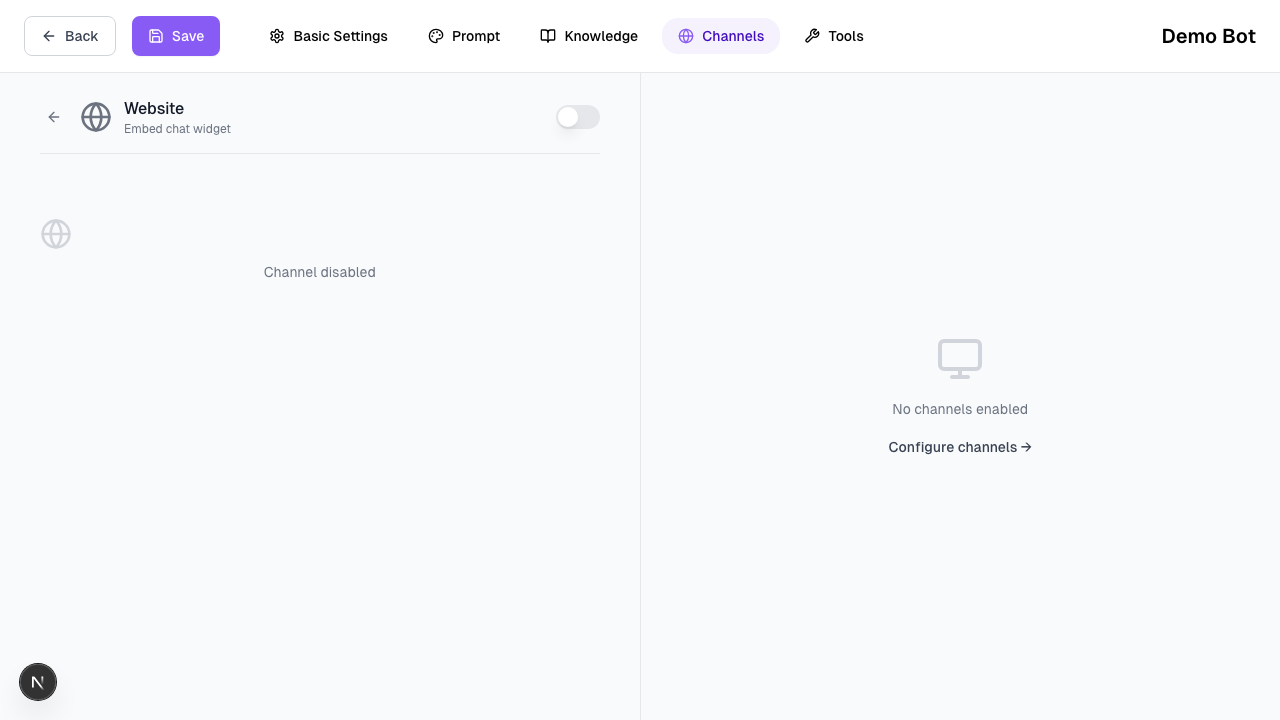The image size is (1280, 720).
Task: Click the Embed chat widget subtitle
Action: 177,129
